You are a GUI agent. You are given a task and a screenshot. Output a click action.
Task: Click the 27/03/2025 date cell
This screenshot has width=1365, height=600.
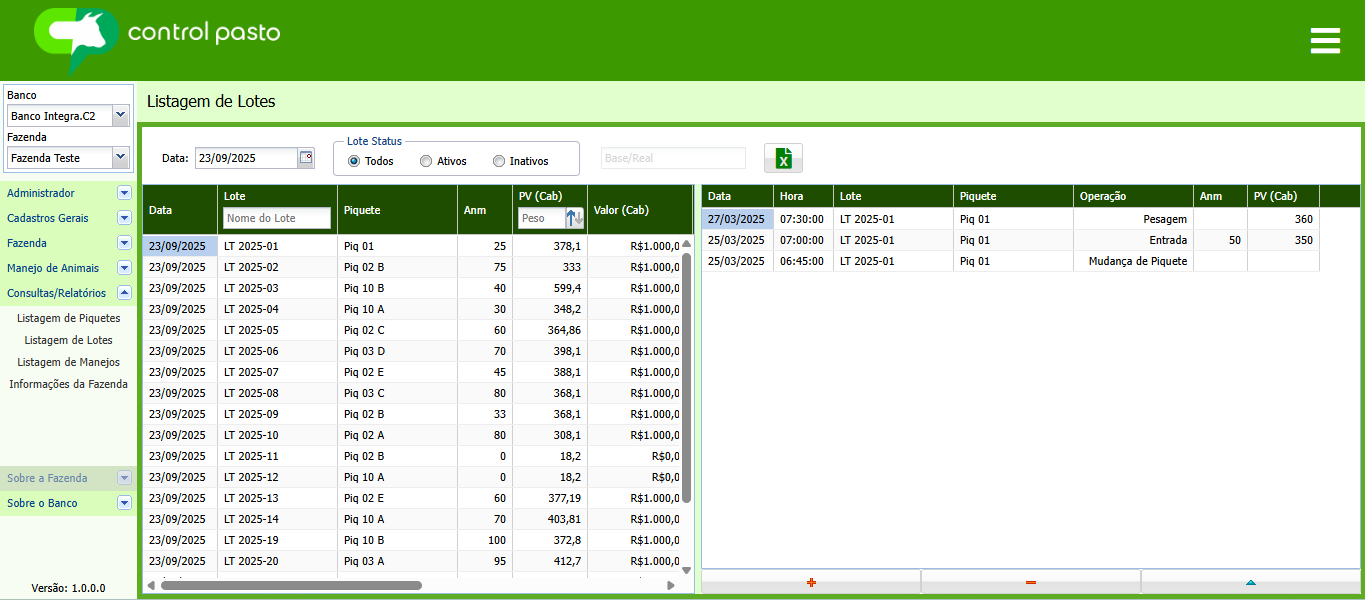[x=737, y=219]
